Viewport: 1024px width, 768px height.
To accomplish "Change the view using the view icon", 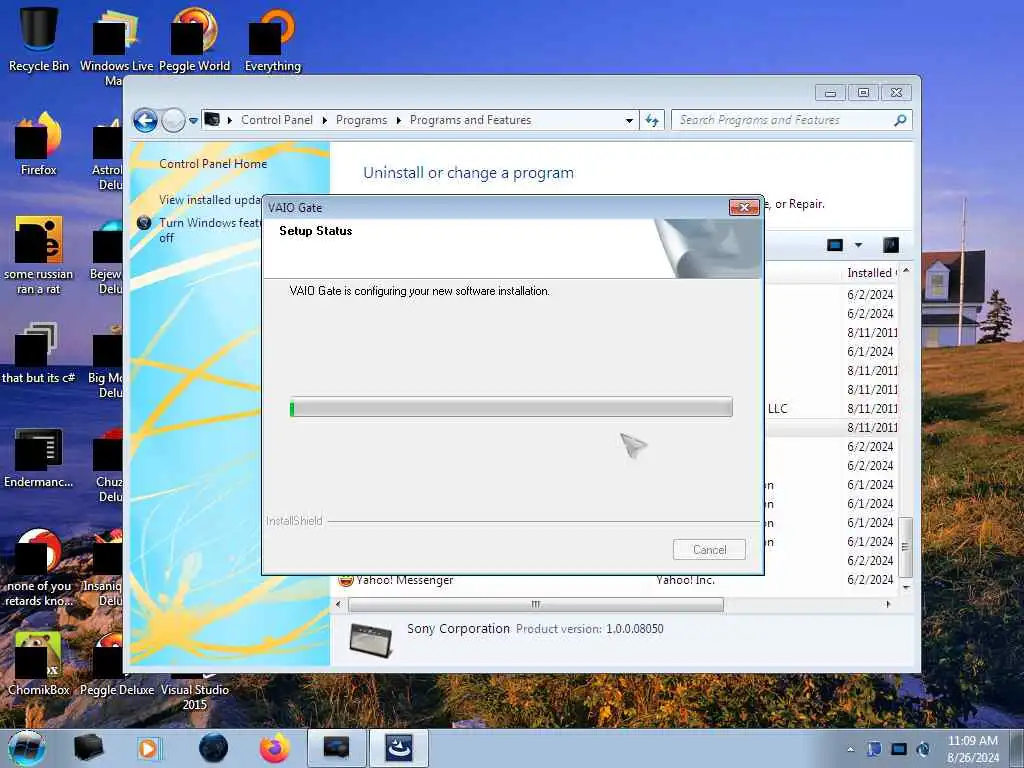I will pos(835,245).
